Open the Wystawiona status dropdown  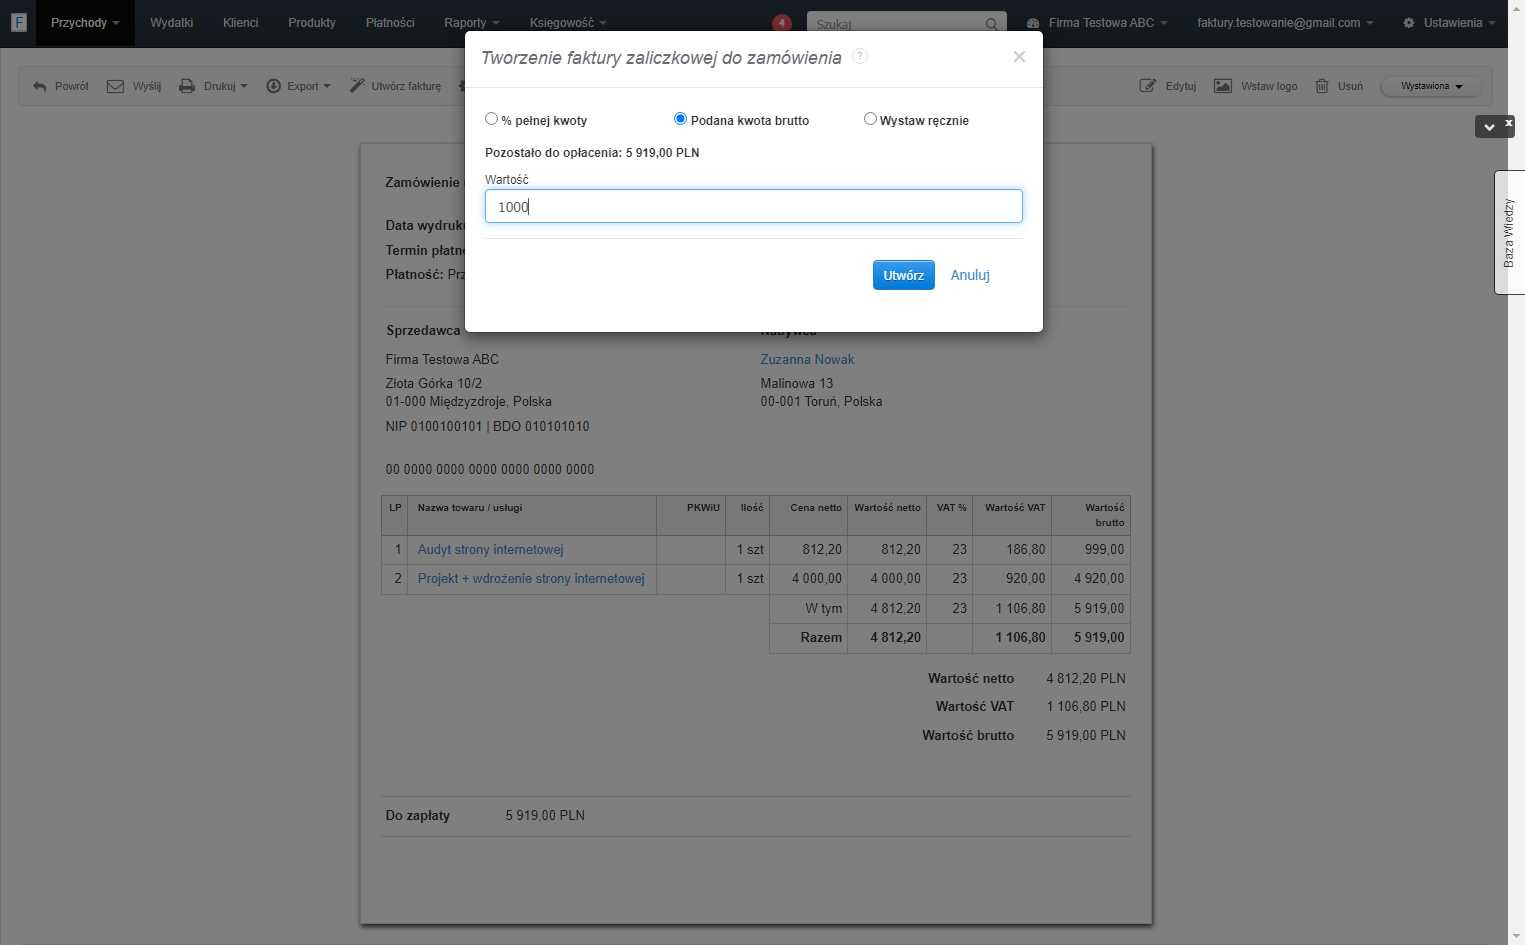point(1431,86)
